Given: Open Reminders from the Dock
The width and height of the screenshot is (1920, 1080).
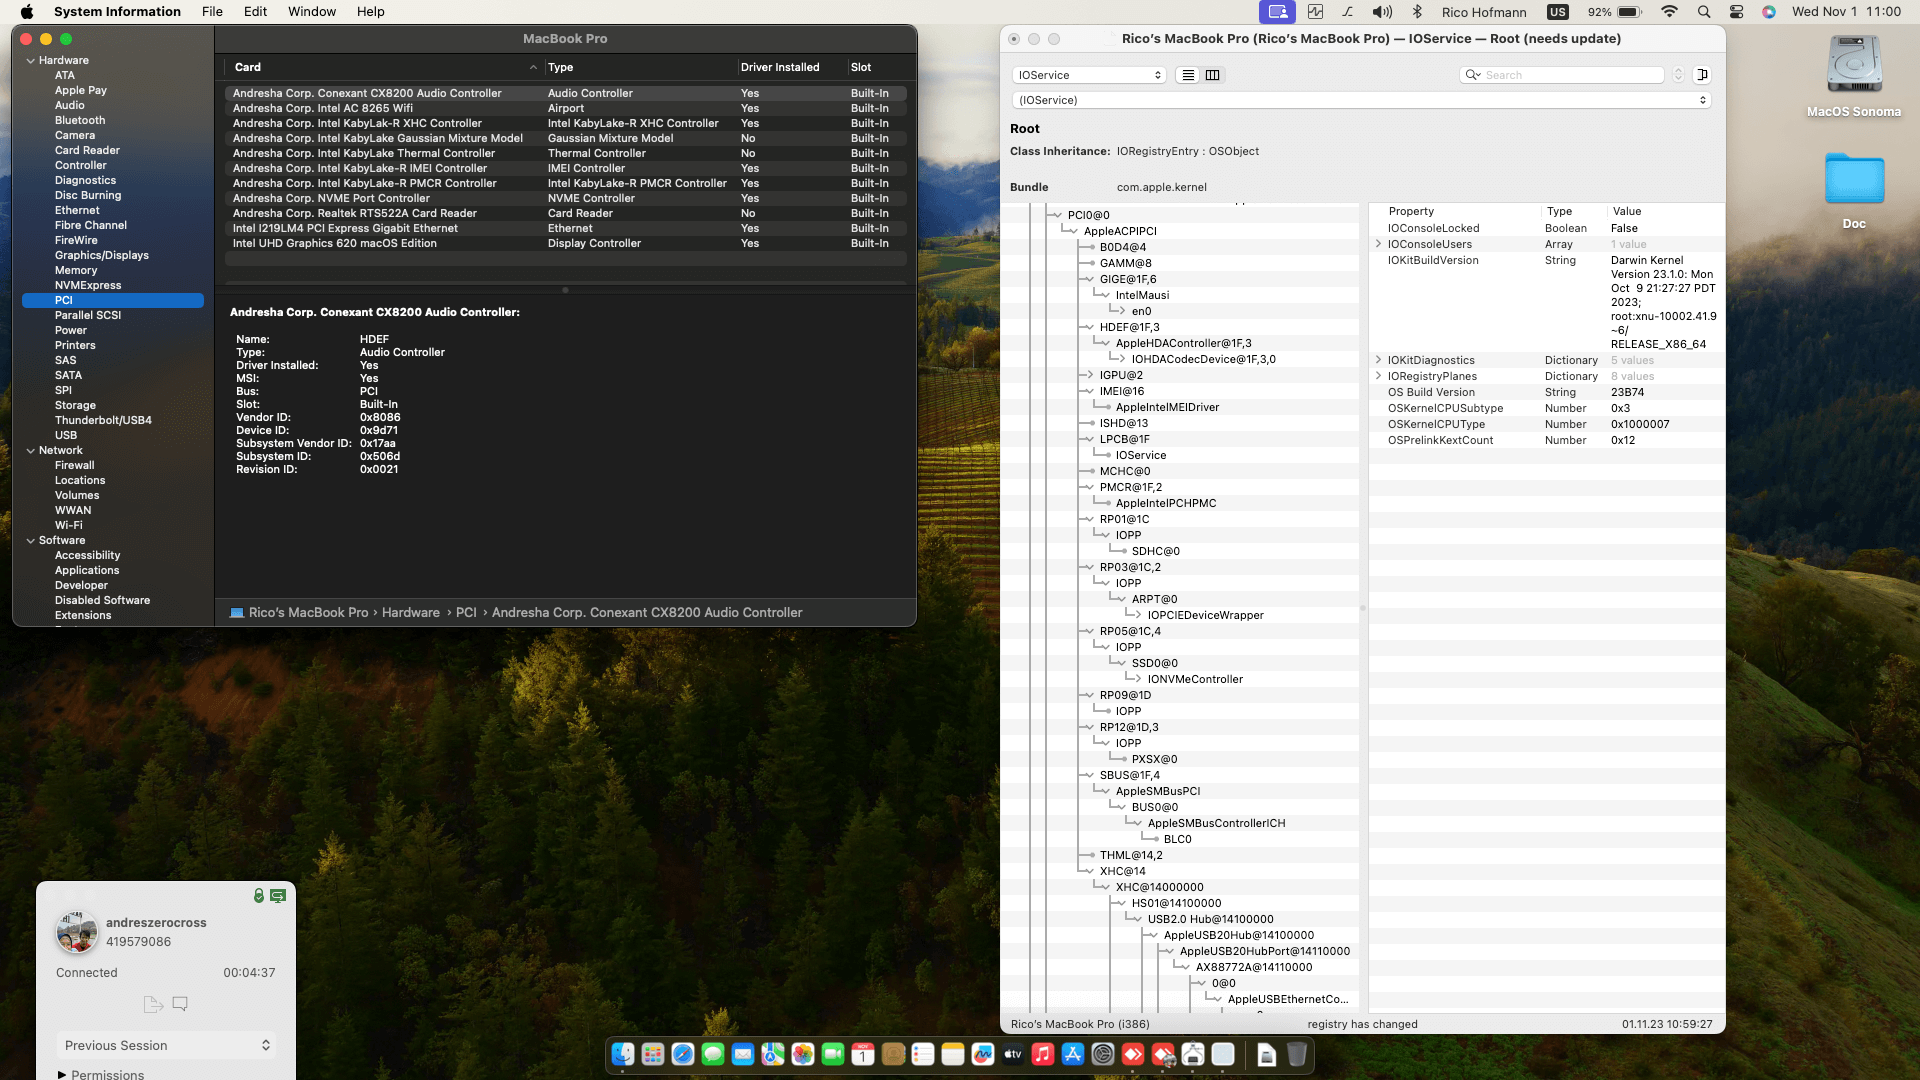Looking at the screenshot, I should (923, 1054).
